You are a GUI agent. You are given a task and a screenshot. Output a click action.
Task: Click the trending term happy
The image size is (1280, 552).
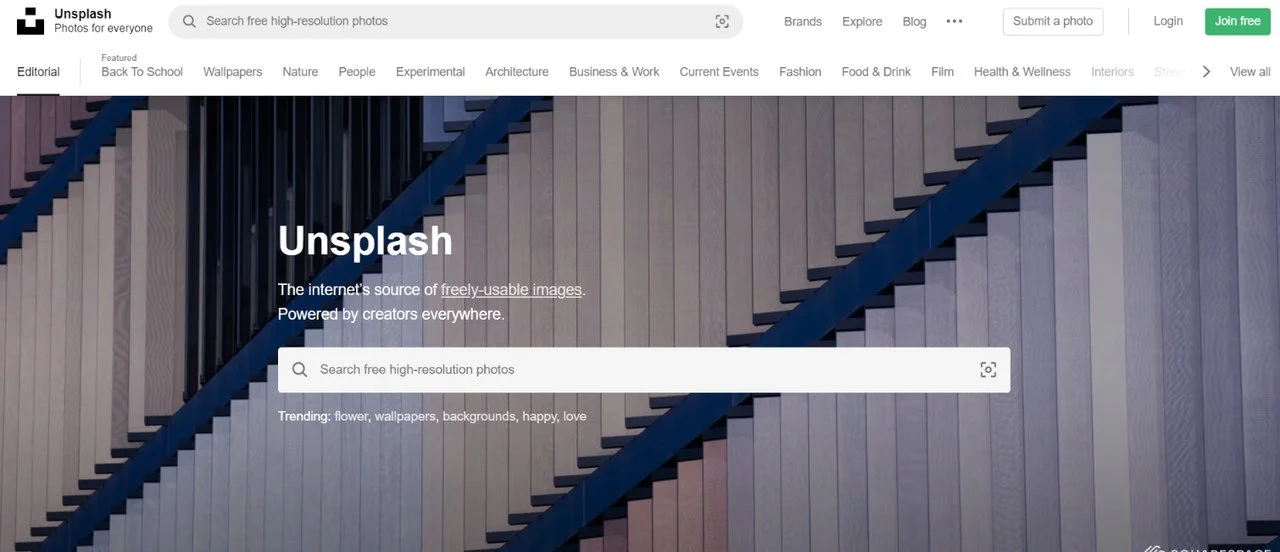[x=540, y=416]
